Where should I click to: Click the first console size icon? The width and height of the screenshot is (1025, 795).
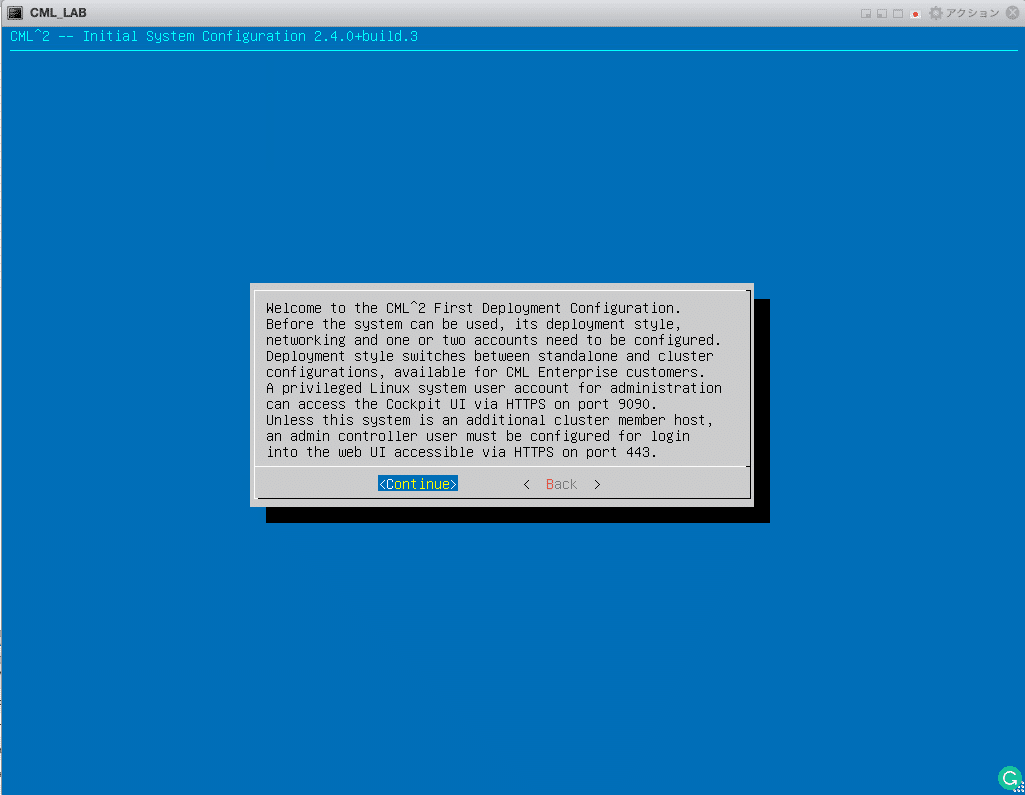click(x=865, y=14)
